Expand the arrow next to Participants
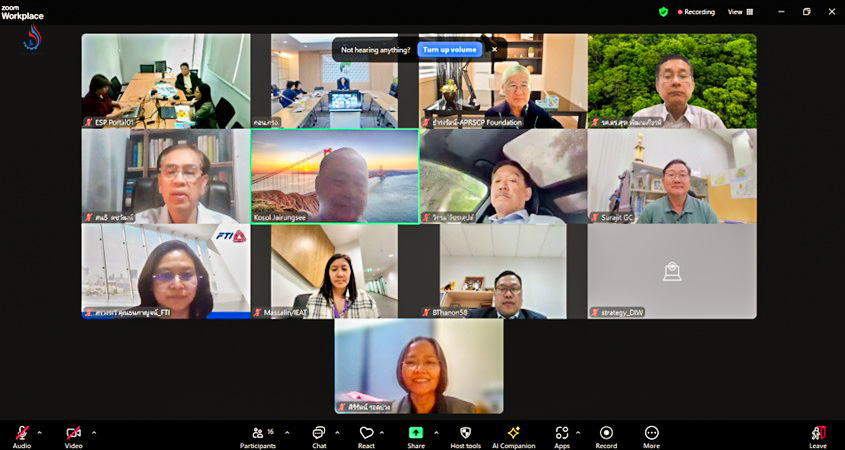The image size is (845, 450). click(287, 432)
